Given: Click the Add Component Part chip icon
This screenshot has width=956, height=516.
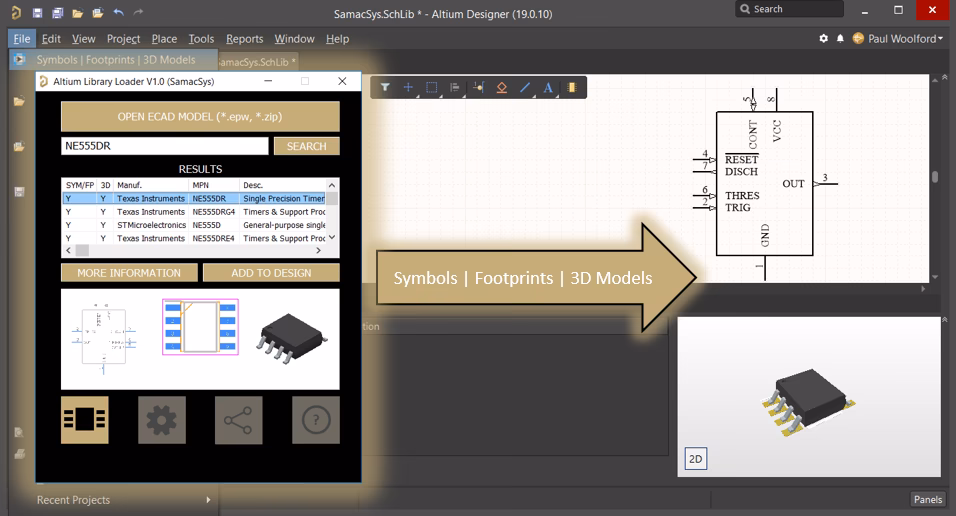Looking at the screenshot, I should click(x=572, y=88).
